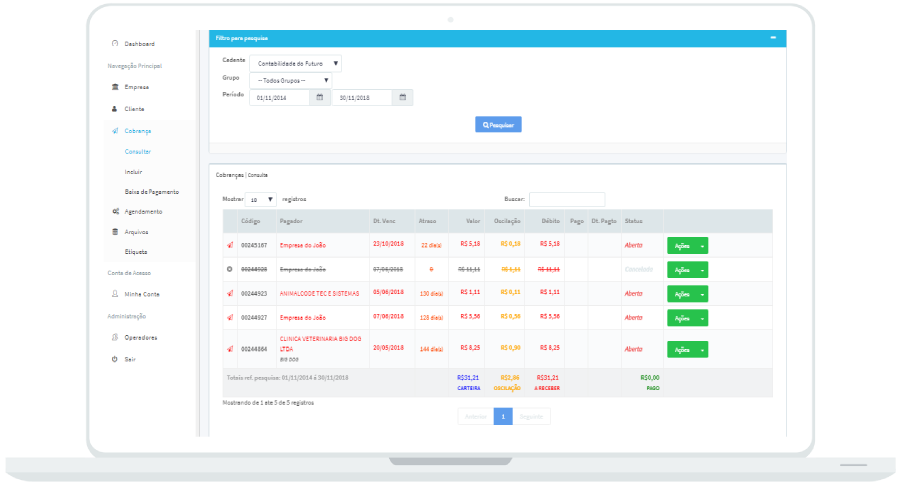
Task: Click cancelled icon of row 00244928
Action: [x=230, y=269]
